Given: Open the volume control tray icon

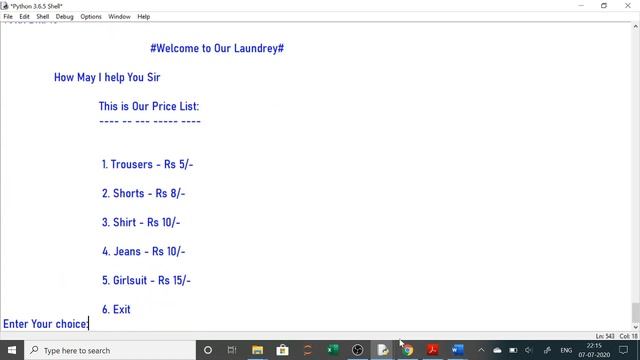Looking at the screenshot, I should 529,350.
